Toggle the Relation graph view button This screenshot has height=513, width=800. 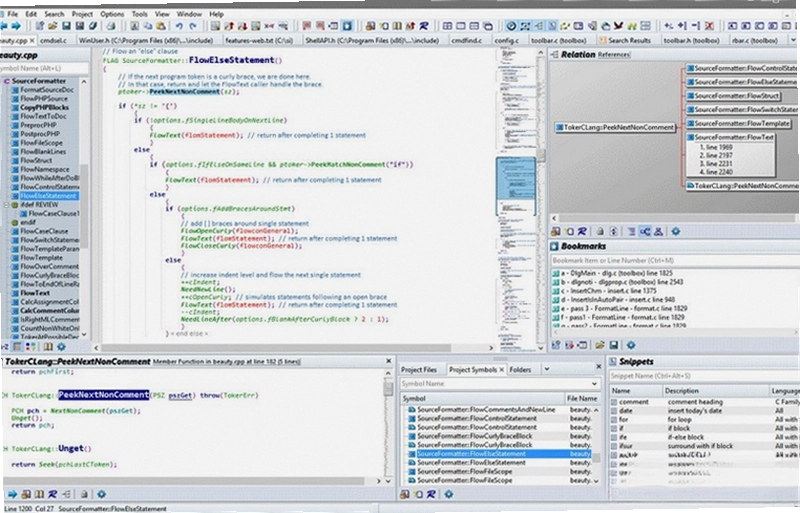click(x=645, y=232)
